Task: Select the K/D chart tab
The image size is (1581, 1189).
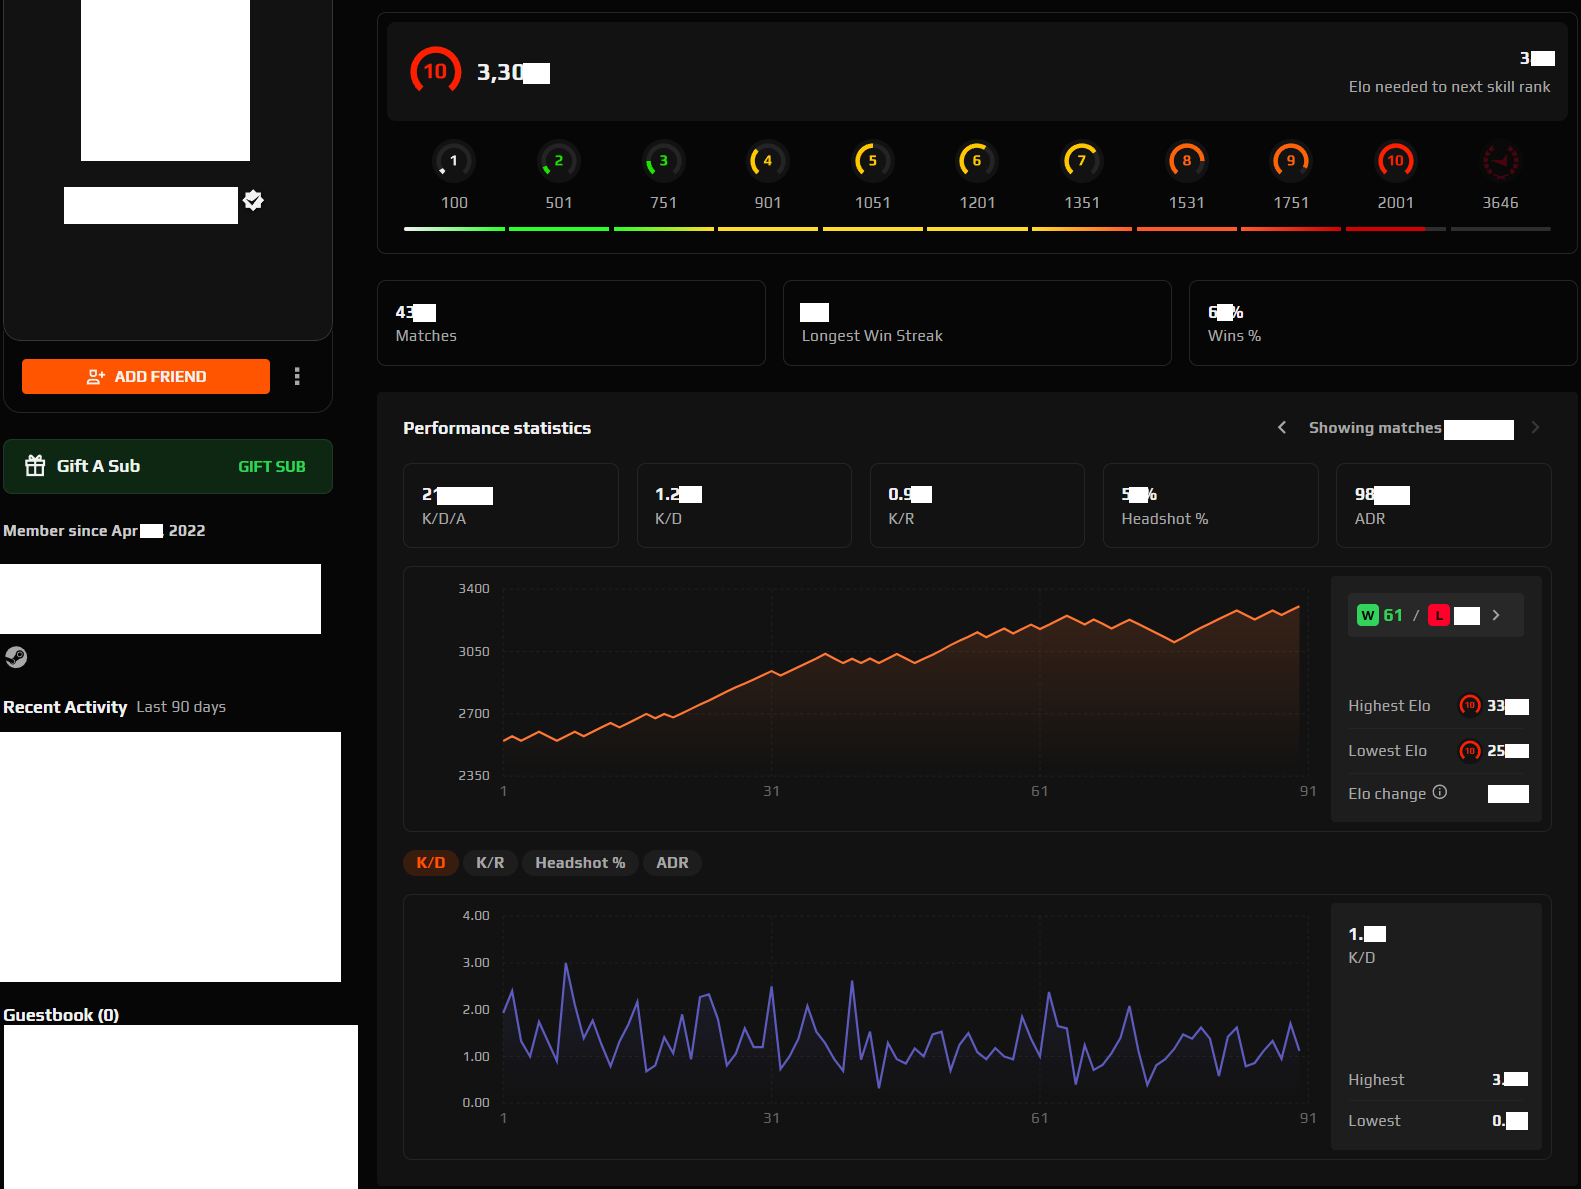Action: 431,863
